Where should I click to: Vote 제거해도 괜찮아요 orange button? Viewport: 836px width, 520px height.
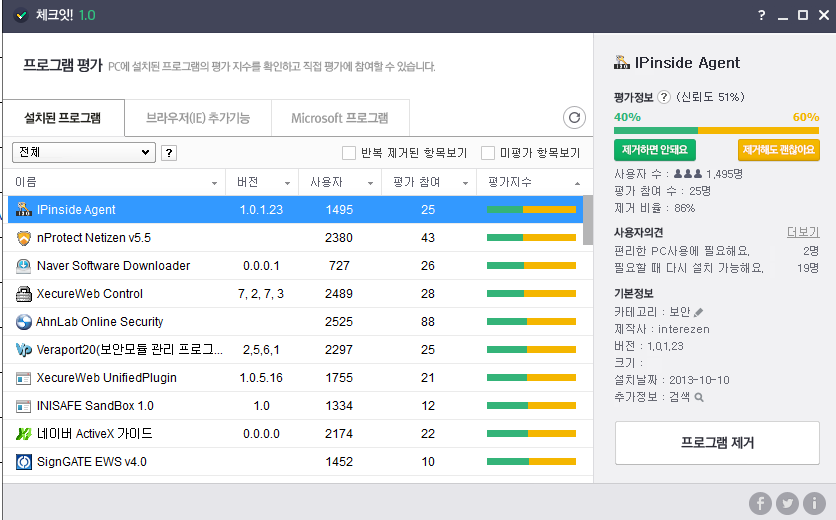(x=778, y=150)
